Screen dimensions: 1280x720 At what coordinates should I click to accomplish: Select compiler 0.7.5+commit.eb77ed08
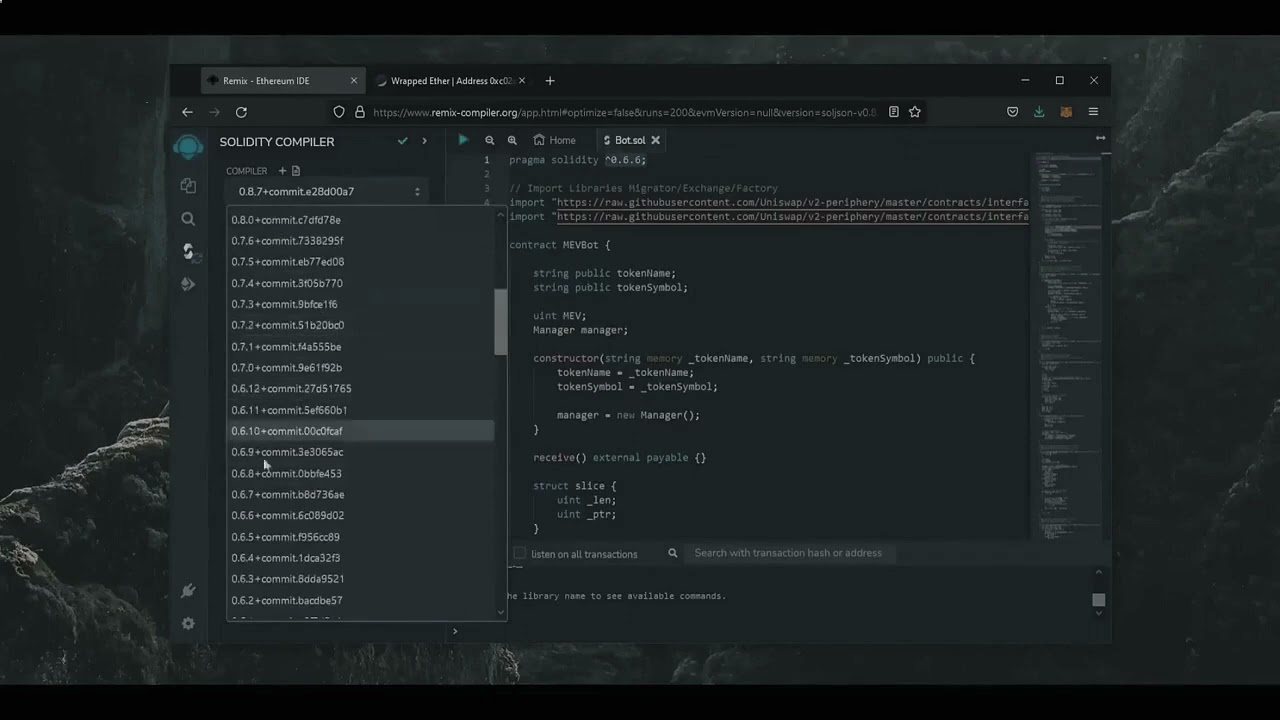point(361,262)
